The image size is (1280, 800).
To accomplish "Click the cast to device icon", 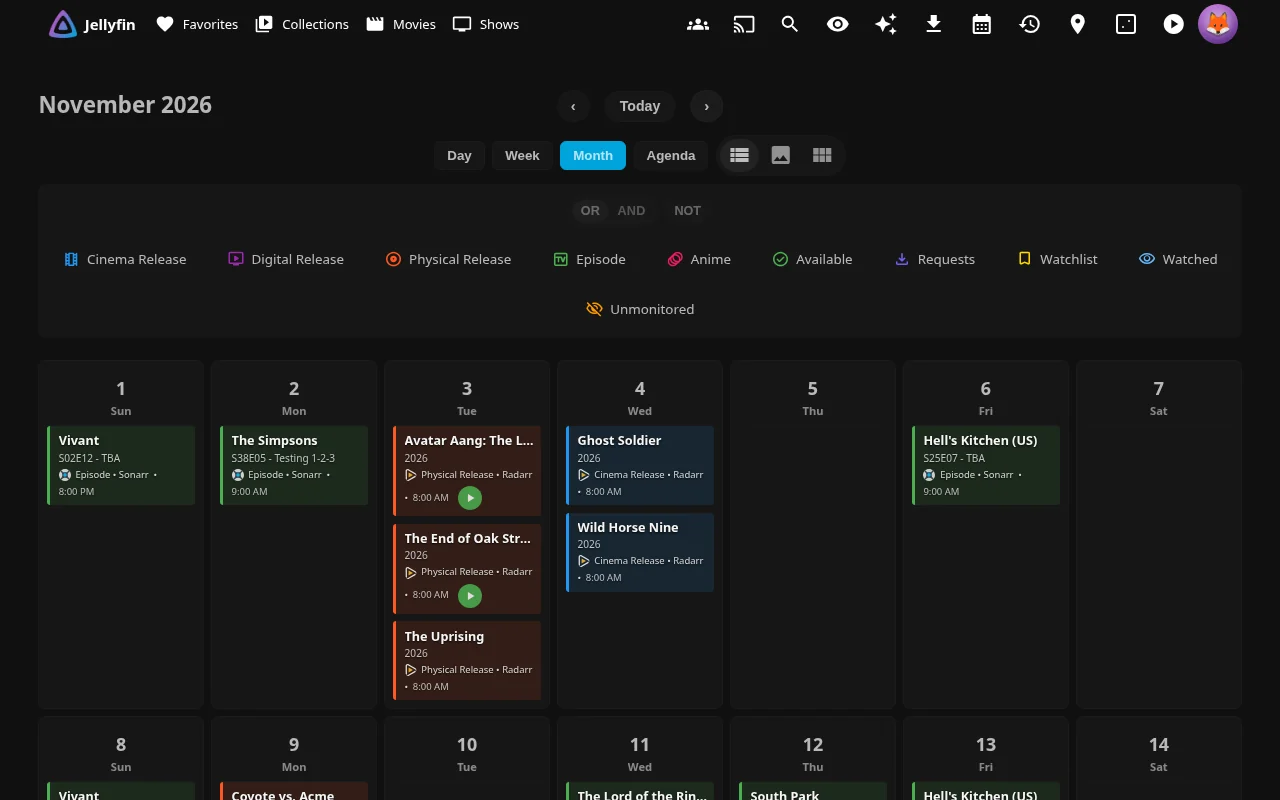I will click(744, 24).
